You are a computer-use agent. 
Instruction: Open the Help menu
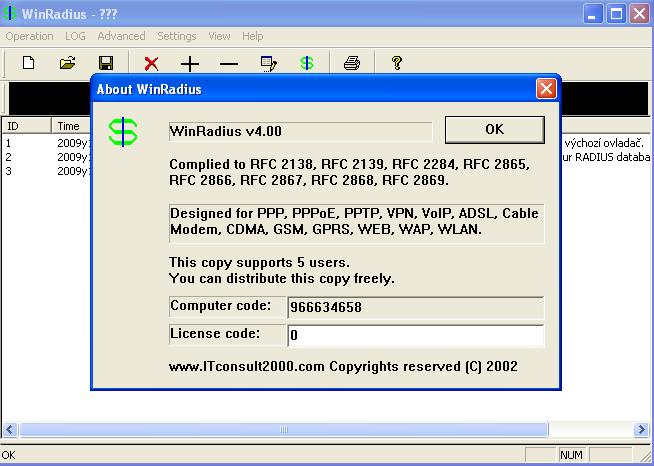(252, 36)
